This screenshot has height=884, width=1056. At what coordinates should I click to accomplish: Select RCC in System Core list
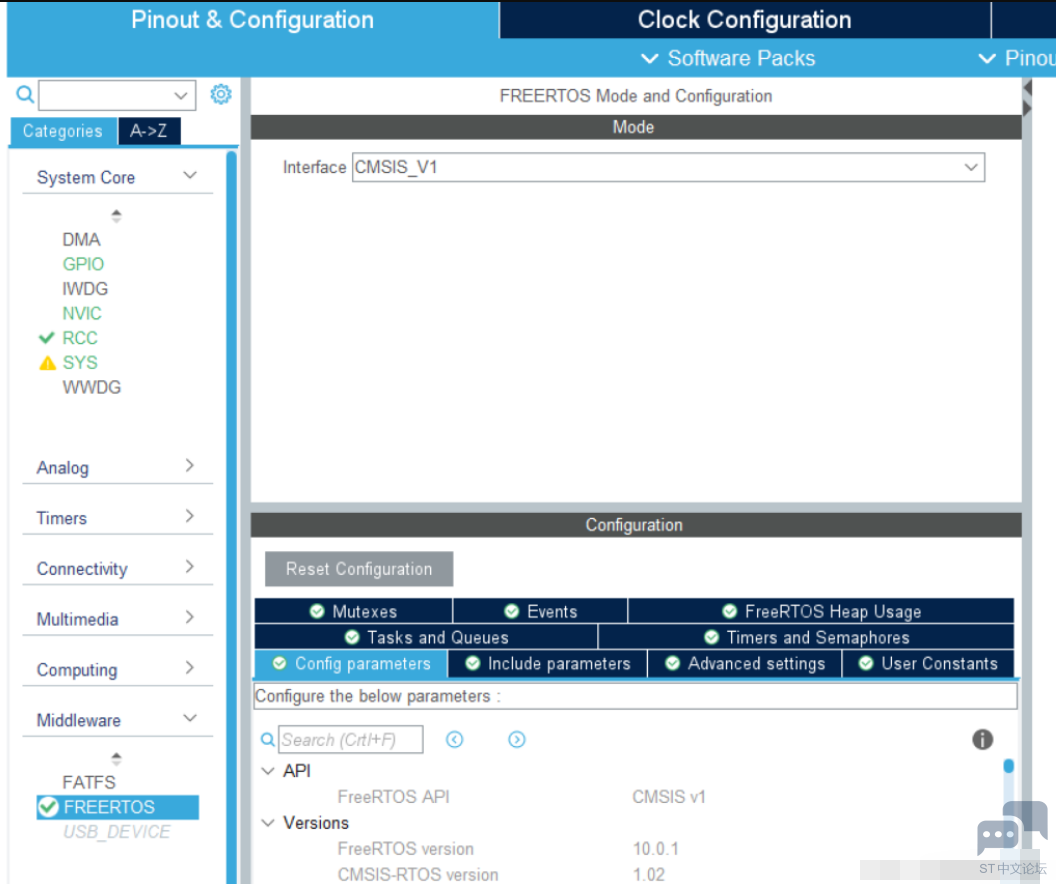tap(79, 338)
